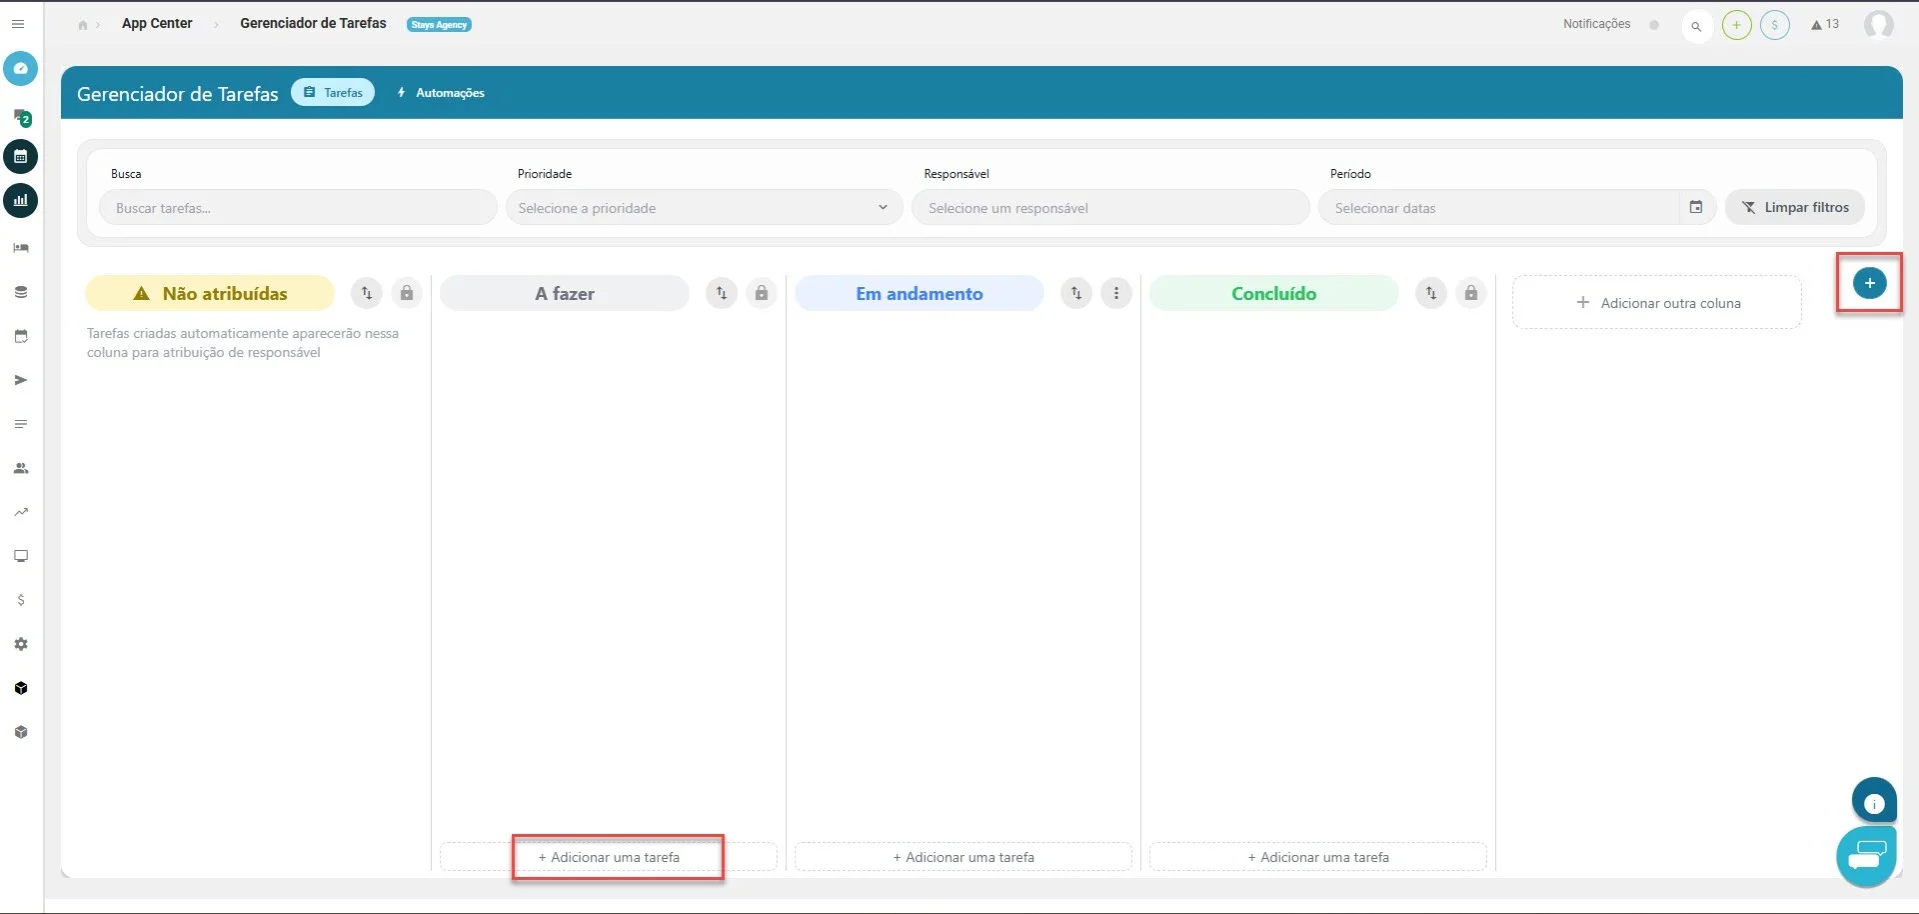Image resolution: width=1919 pixels, height=914 pixels.
Task: Open the trending line icon in sidebar
Action: tap(21, 512)
